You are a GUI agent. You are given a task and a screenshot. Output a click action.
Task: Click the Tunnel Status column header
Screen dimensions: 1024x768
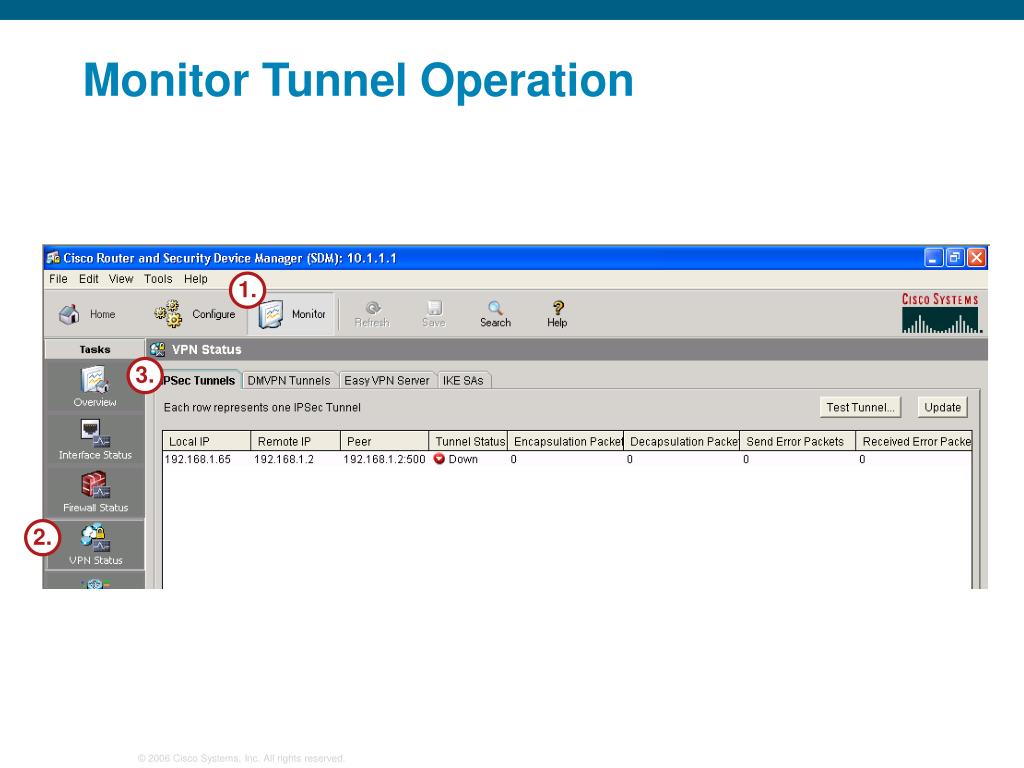pyautogui.click(x=468, y=441)
